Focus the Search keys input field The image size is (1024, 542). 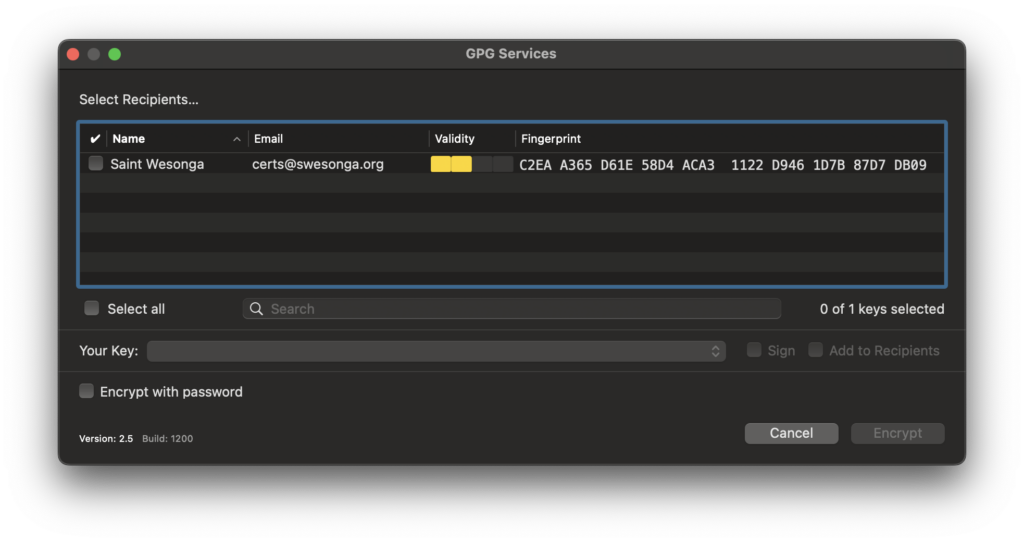tap(520, 309)
